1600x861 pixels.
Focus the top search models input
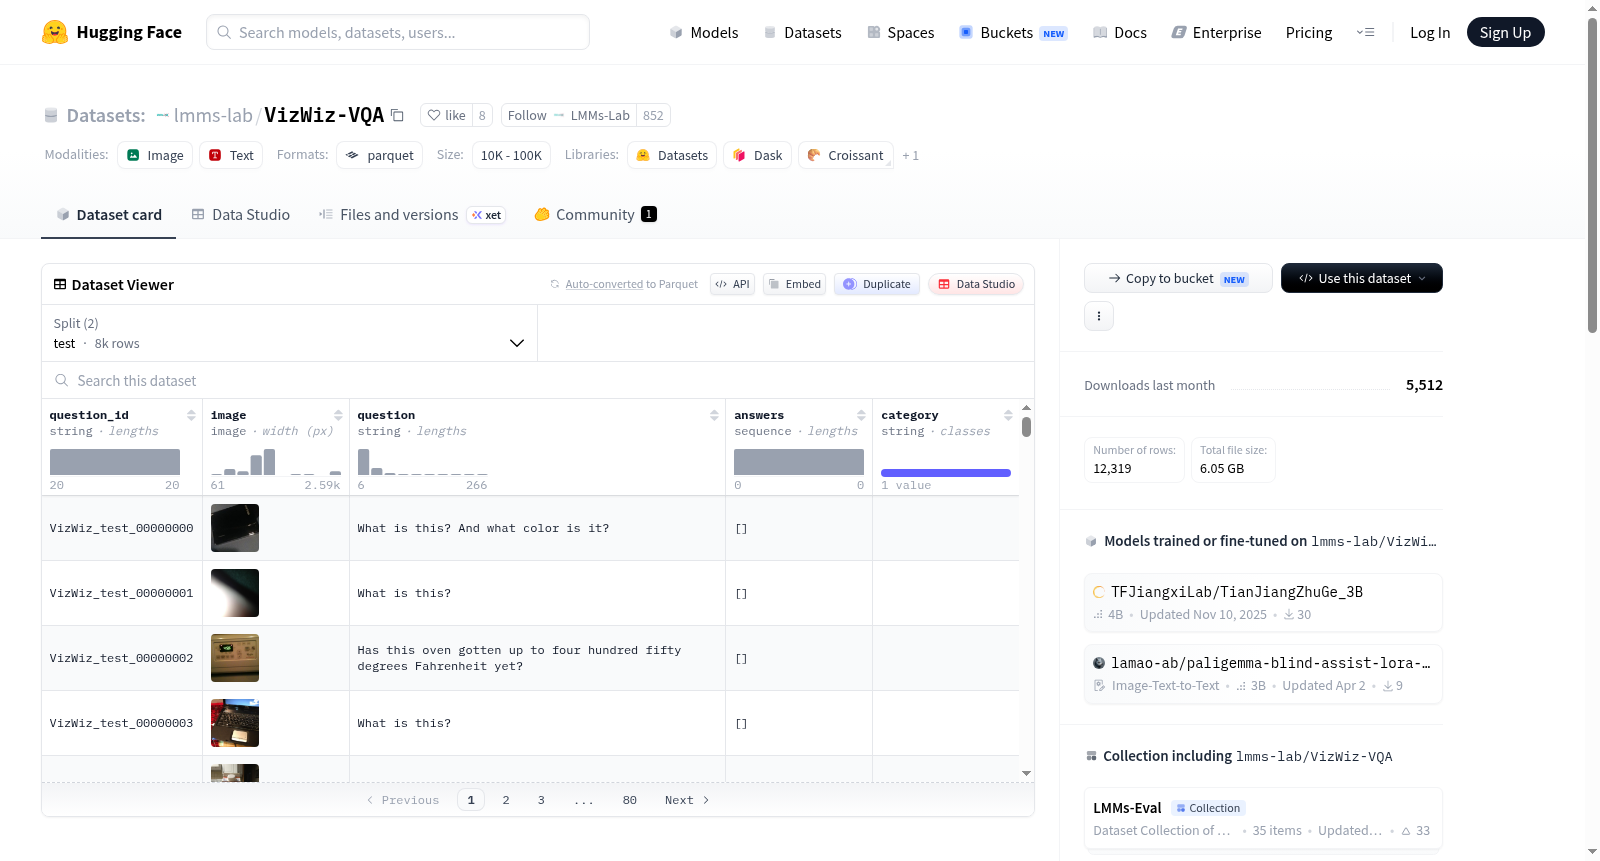(398, 32)
